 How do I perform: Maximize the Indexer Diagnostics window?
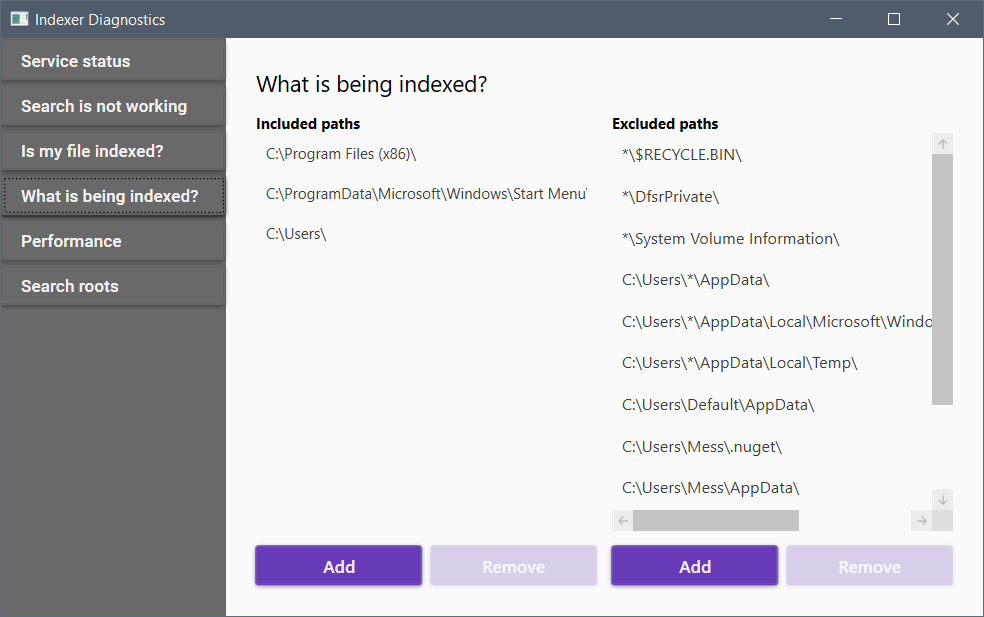pos(894,19)
